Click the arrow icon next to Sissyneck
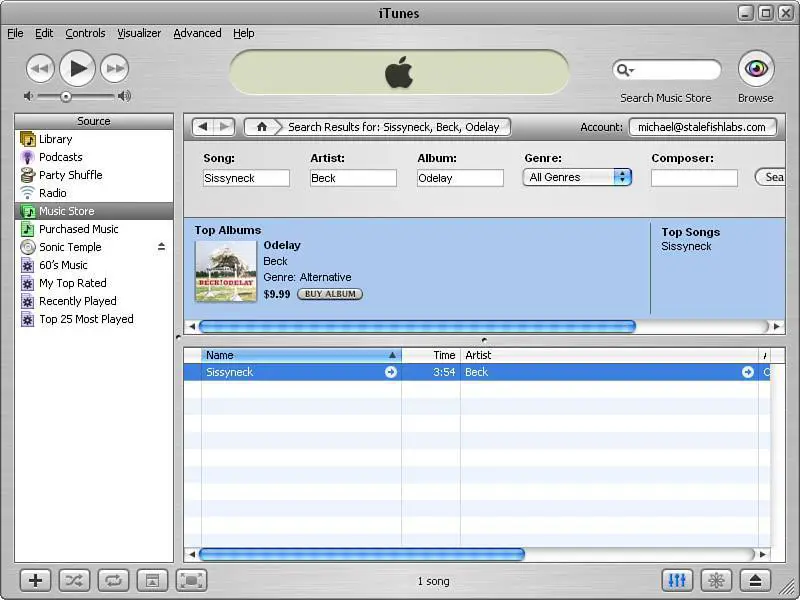This screenshot has width=800, height=600. 391,372
